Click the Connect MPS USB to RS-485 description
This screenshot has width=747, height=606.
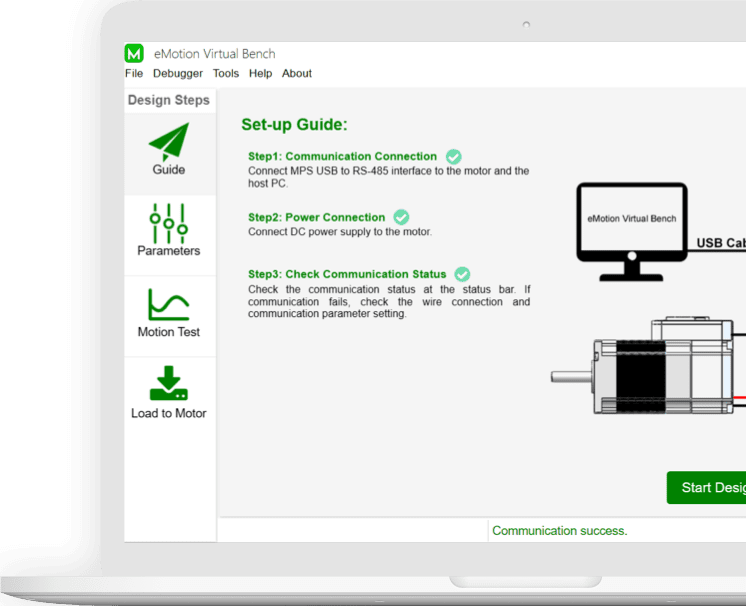click(388, 177)
